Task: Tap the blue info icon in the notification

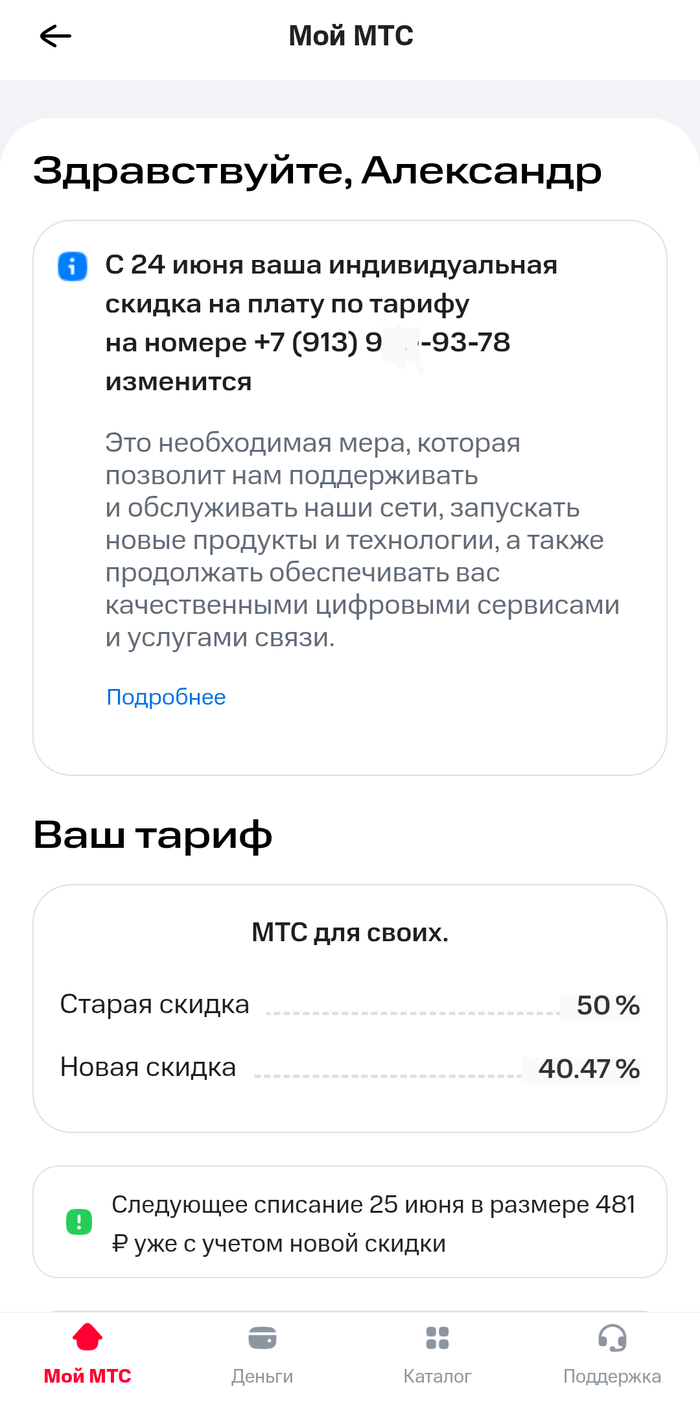Action: pyautogui.click(x=73, y=267)
